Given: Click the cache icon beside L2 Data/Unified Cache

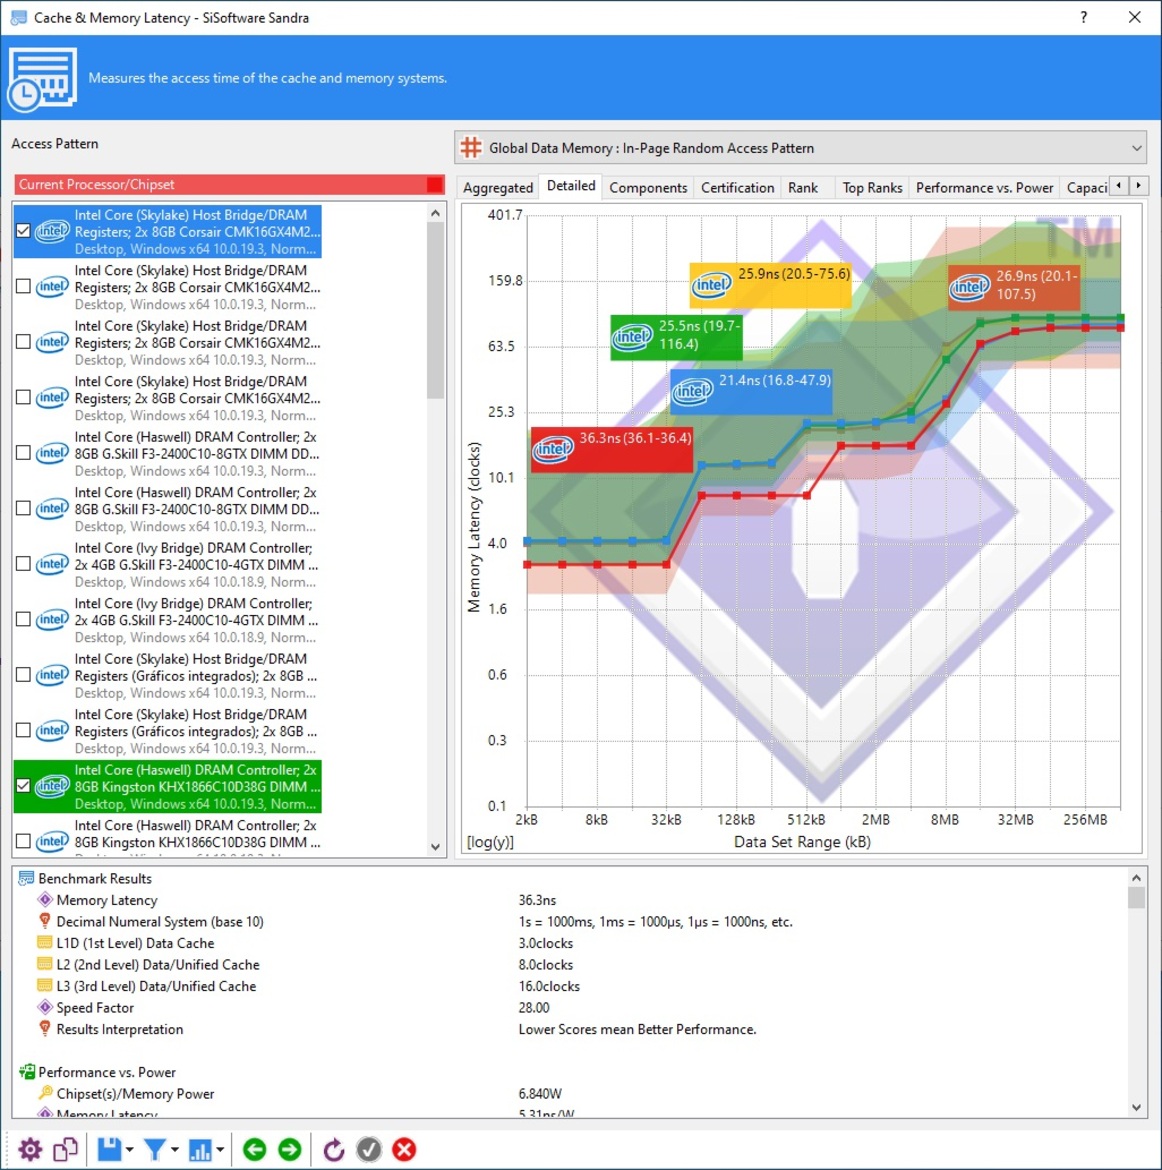Looking at the screenshot, I should 45,965.
